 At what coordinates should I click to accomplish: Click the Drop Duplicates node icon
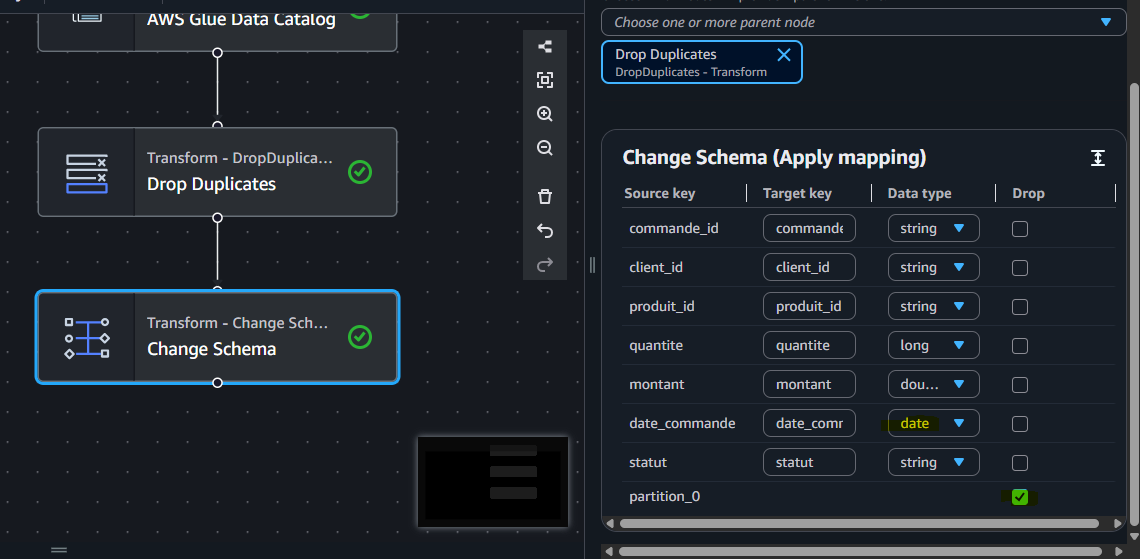point(87,173)
